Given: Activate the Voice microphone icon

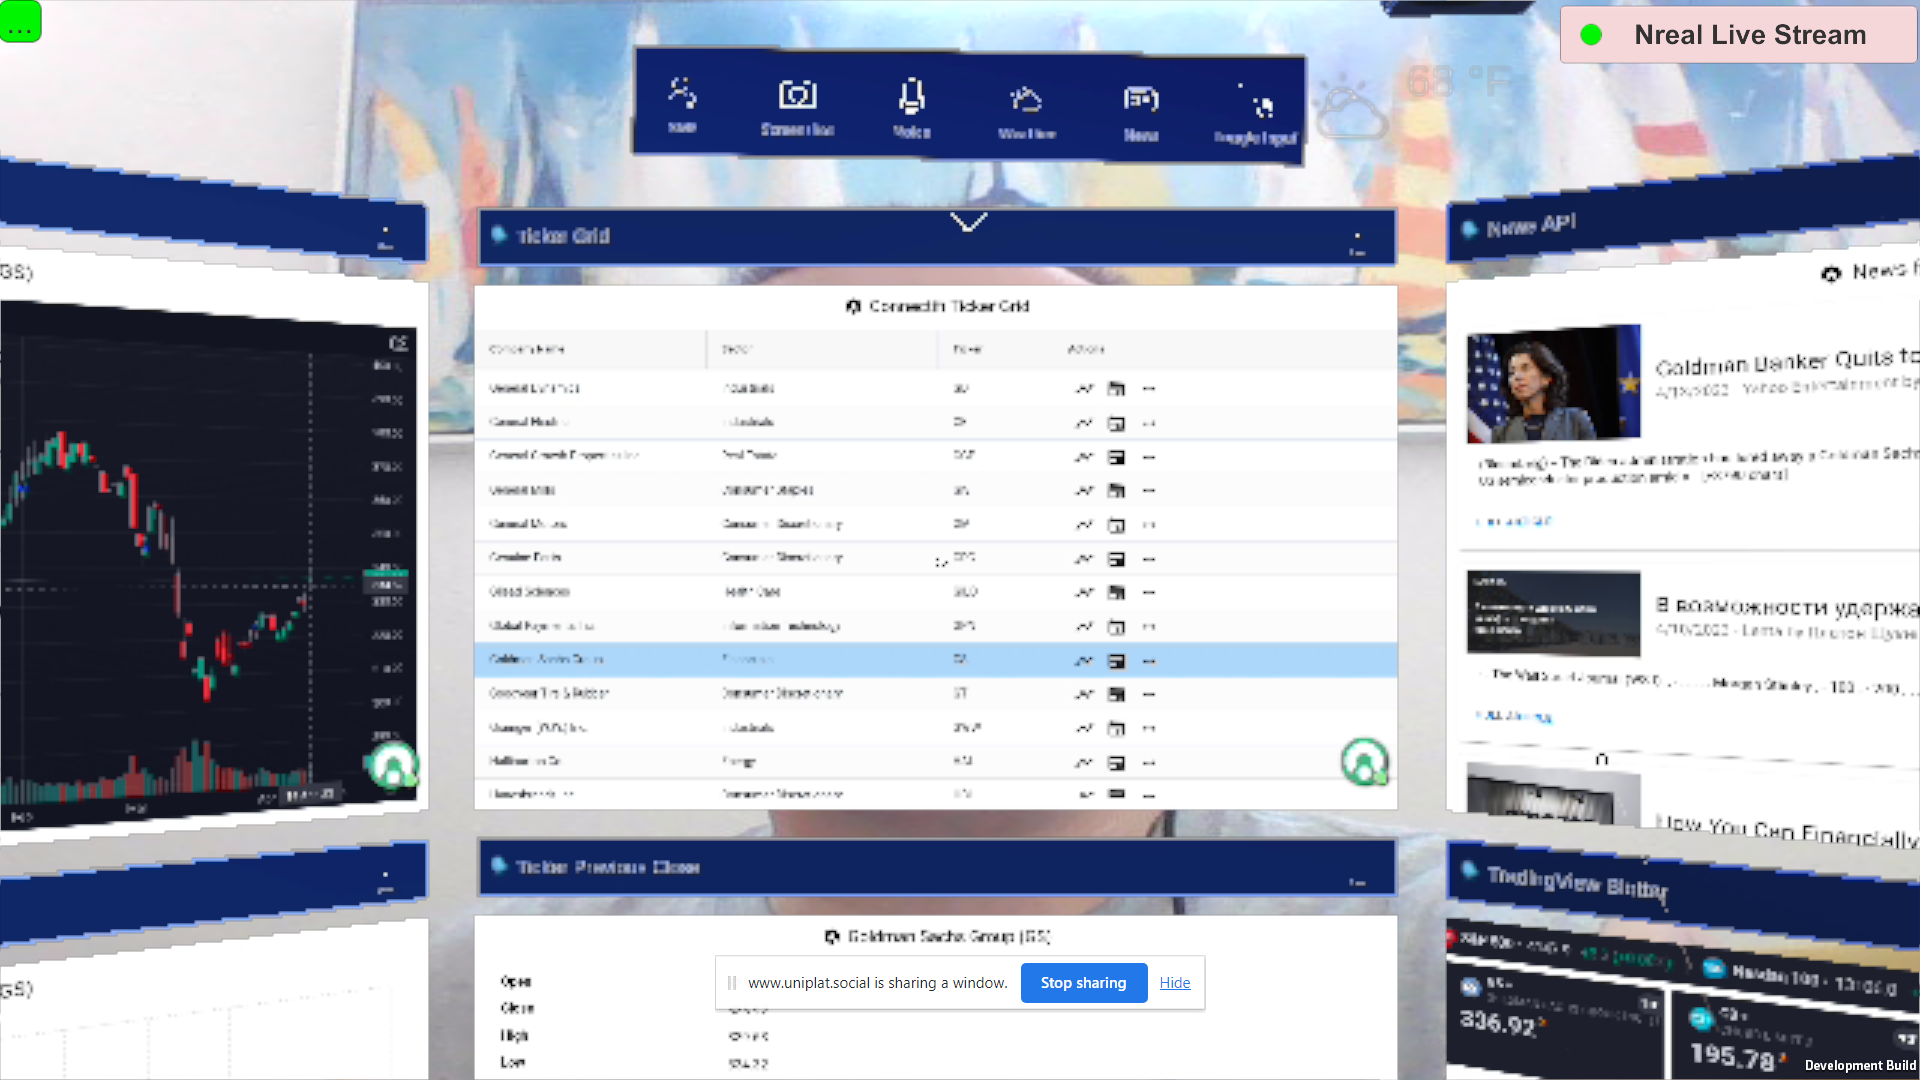Looking at the screenshot, I should [x=911, y=97].
